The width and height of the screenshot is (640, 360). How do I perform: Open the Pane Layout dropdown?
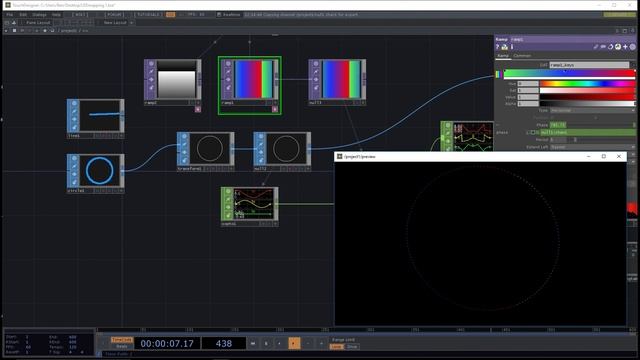pos(38,23)
